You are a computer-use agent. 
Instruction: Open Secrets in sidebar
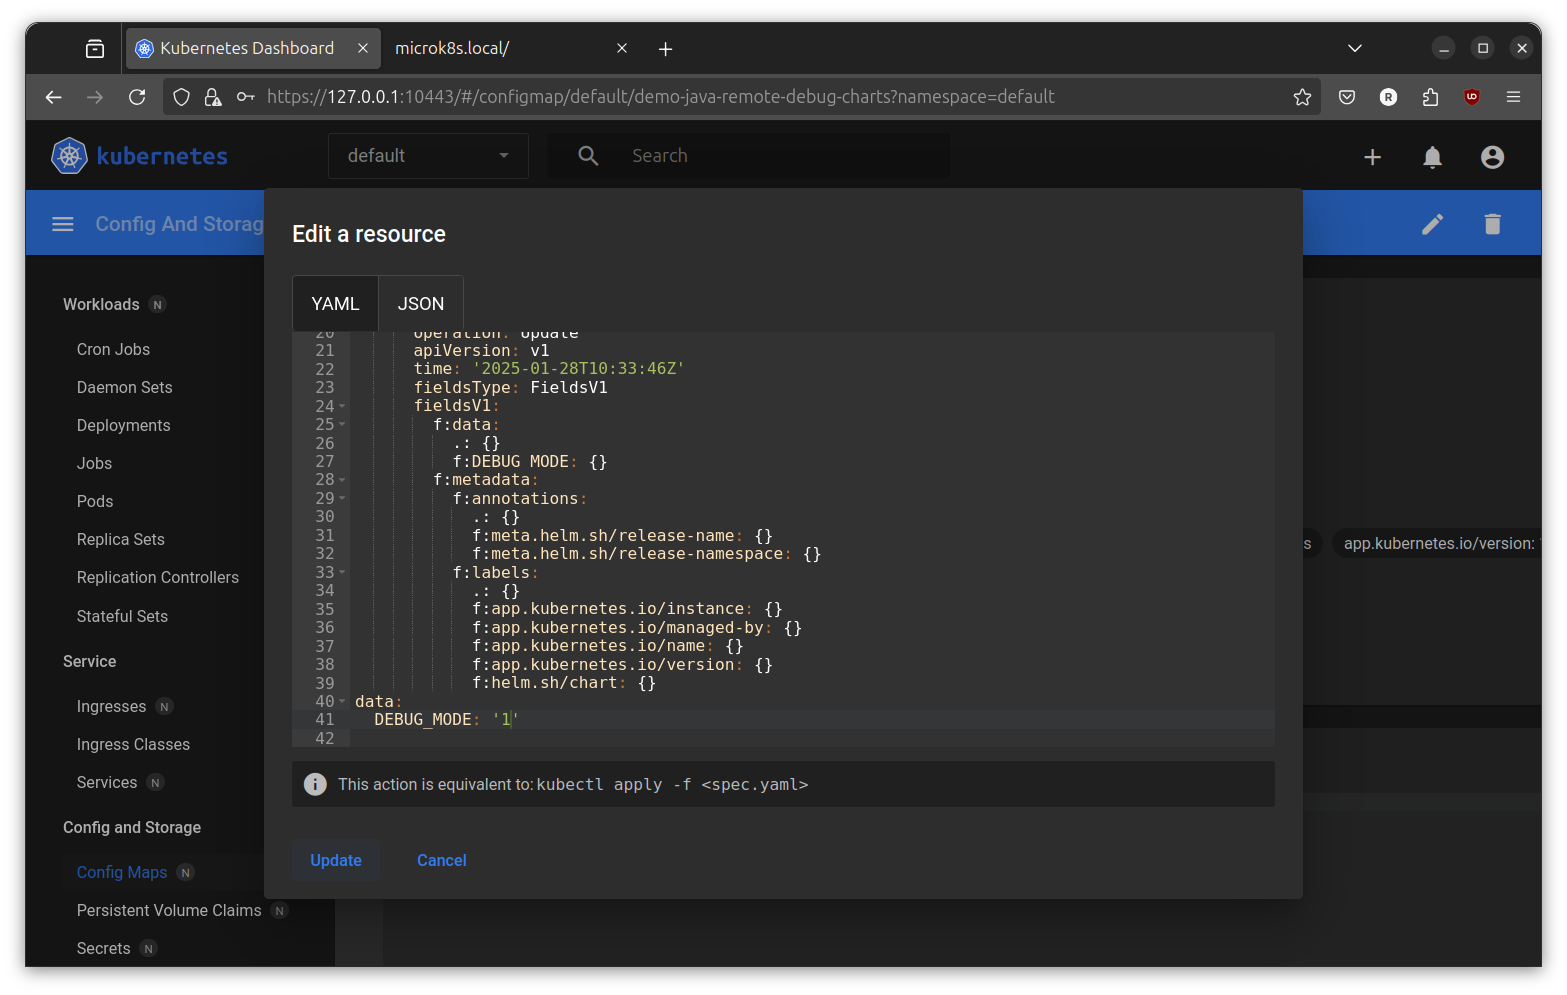pyautogui.click(x=104, y=948)
